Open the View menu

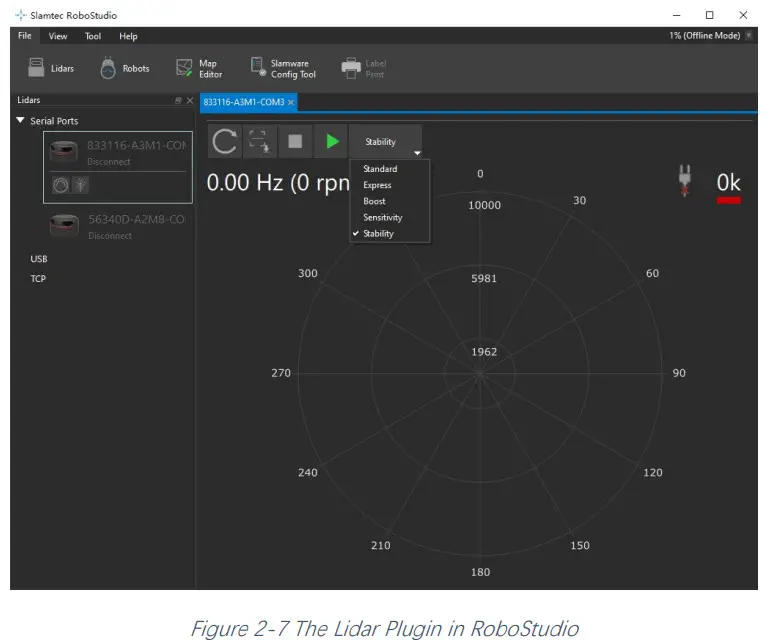pyautogui.click(x=58, y=36)
